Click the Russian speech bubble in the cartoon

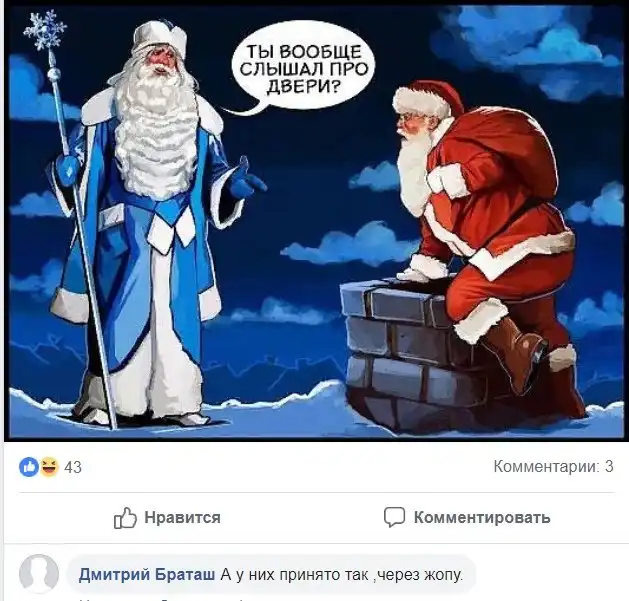[301, 68]
